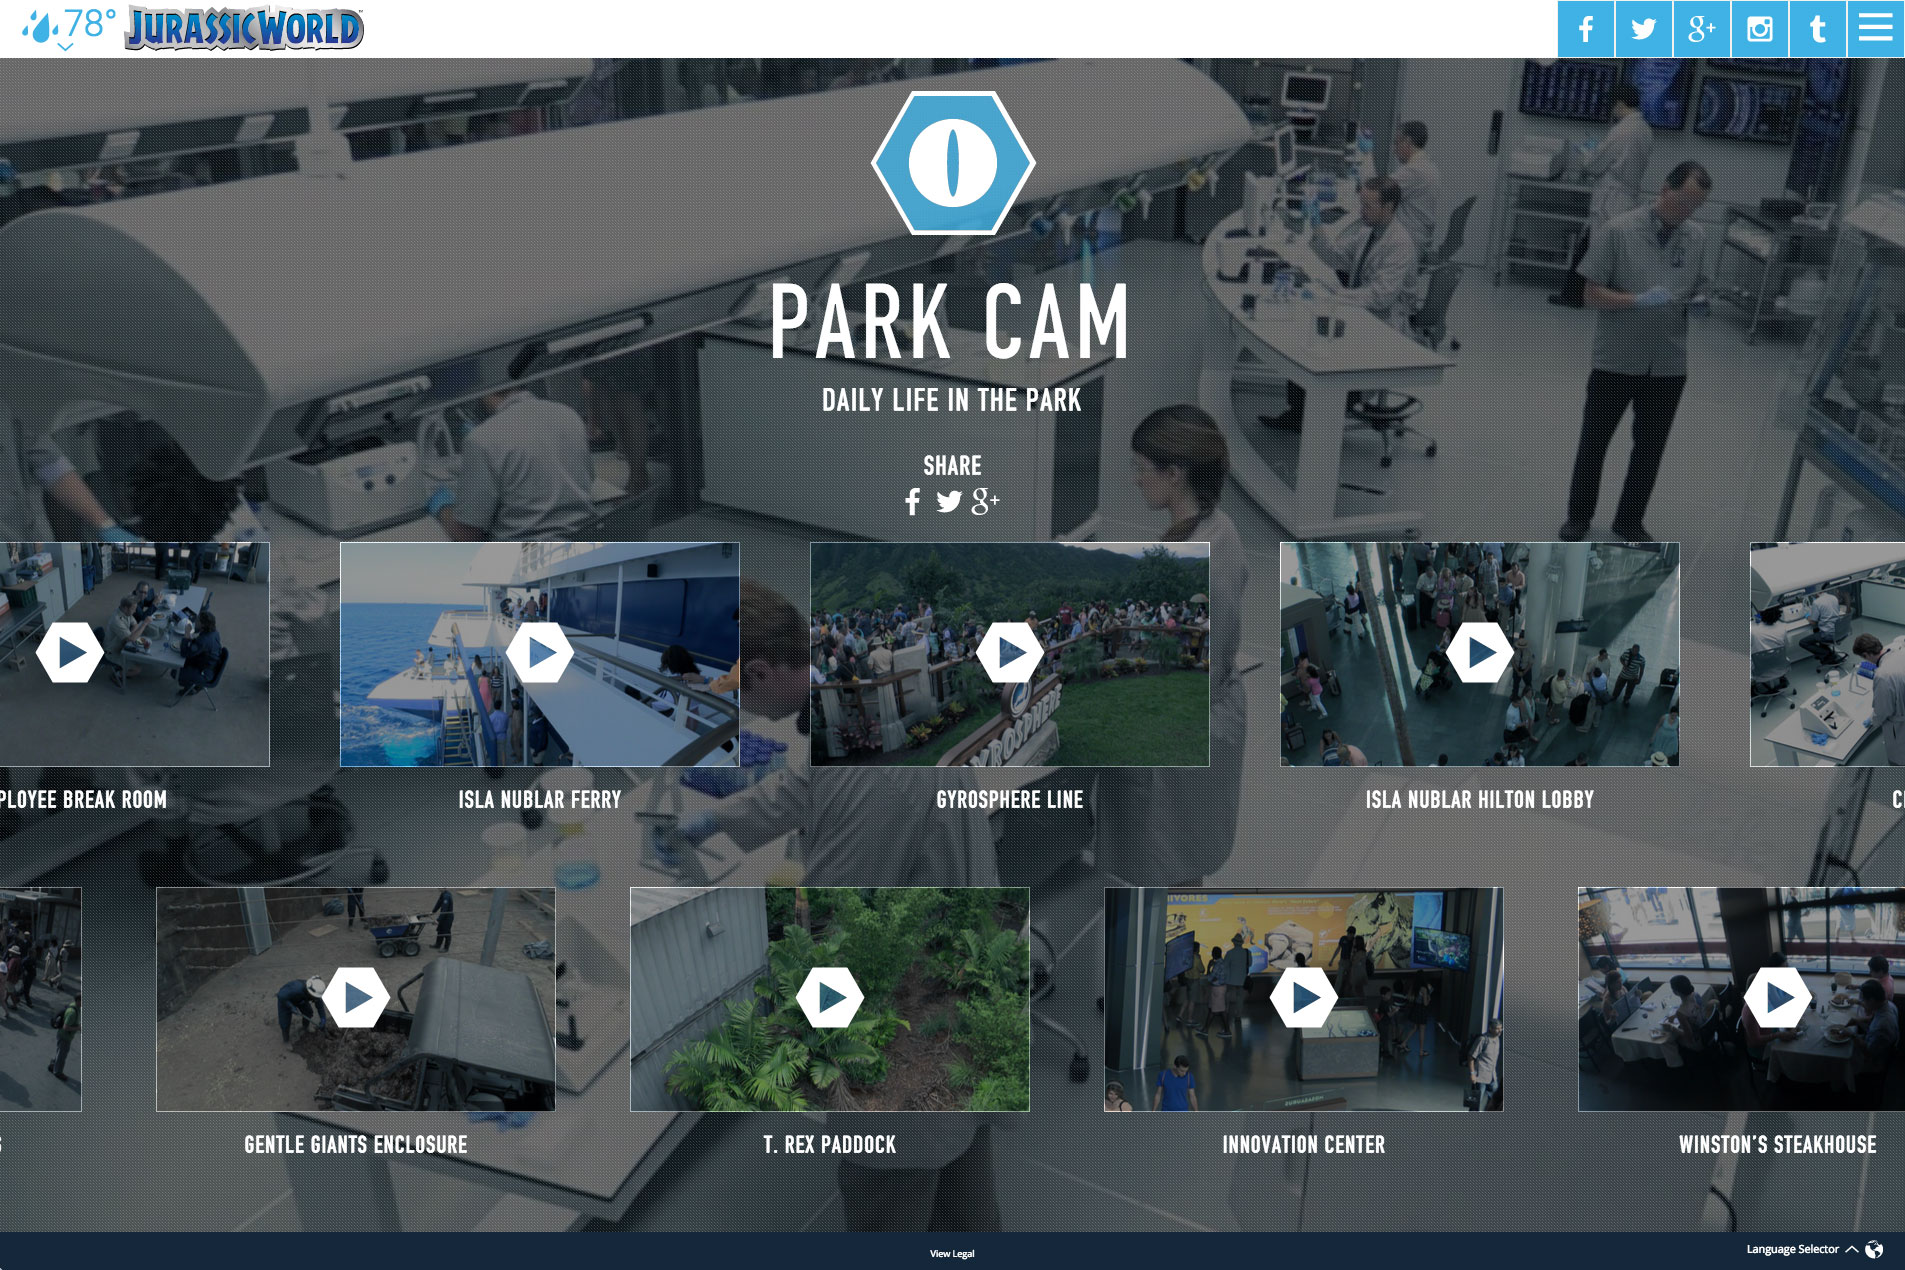
Task: Select the Isla Nublar Hilton Lobby title
Action: click(x=1480, y=800)
